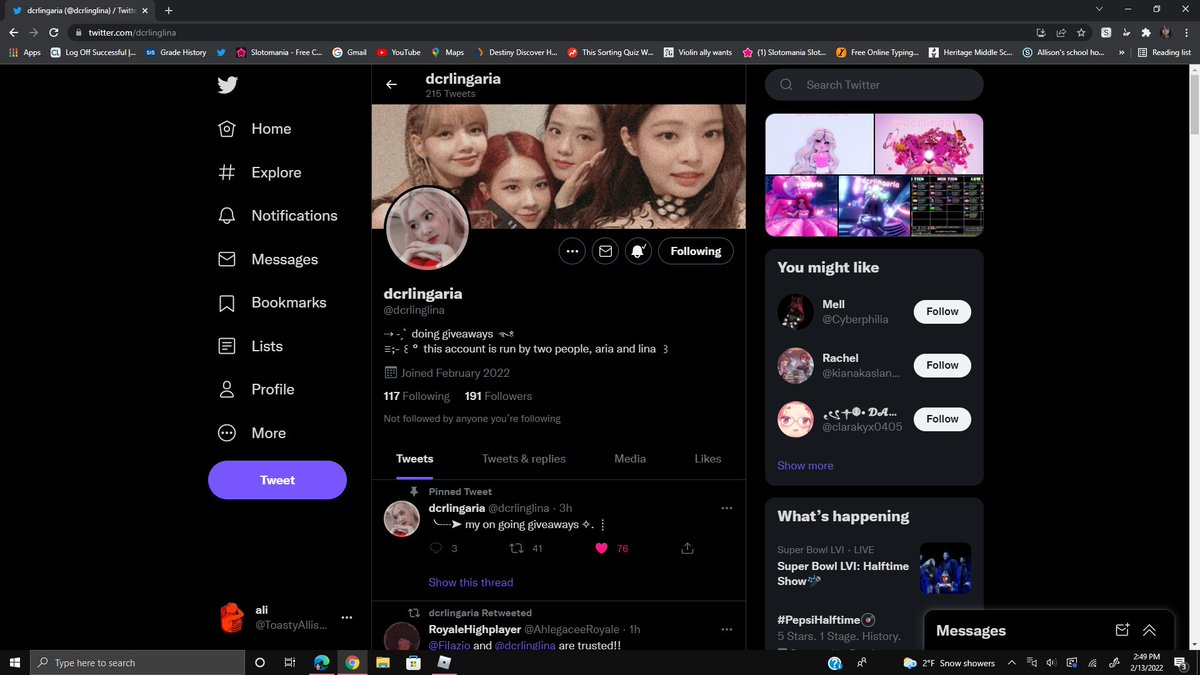Open Lists in the sidebar

coord(250,346)
